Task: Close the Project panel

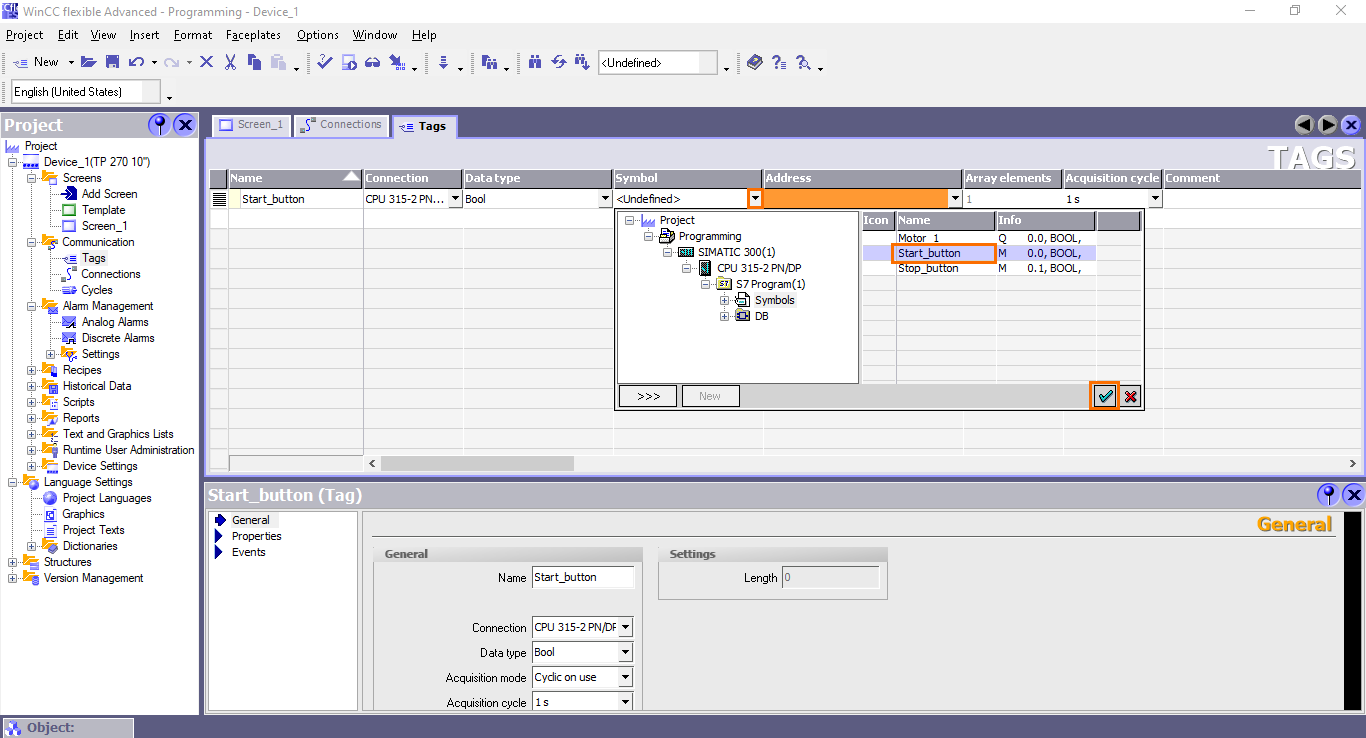Action: pyautogui.click(x=185, y=124)
